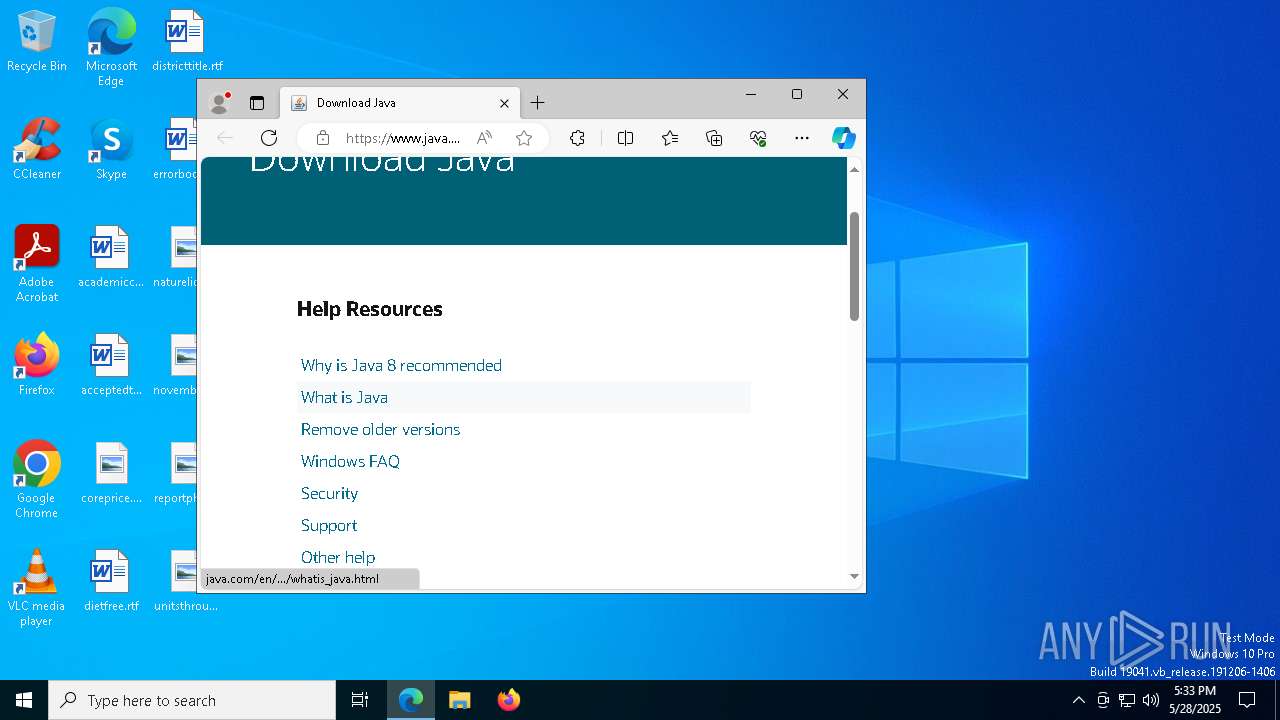Open Firefox from taskbar
This screenshot has height=720, width=1280.
tap(509, 700)
